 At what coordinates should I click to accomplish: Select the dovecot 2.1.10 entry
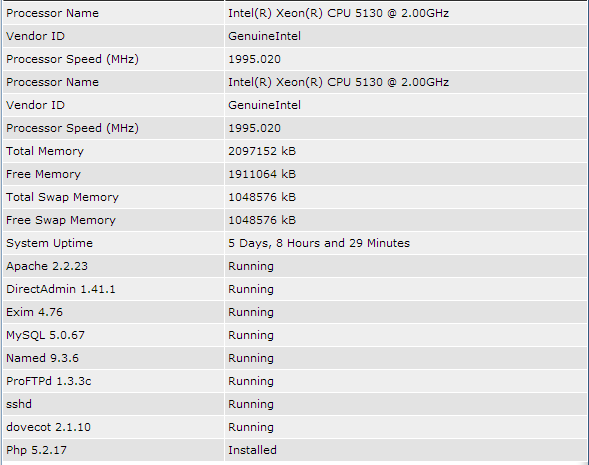coord(48,427)
